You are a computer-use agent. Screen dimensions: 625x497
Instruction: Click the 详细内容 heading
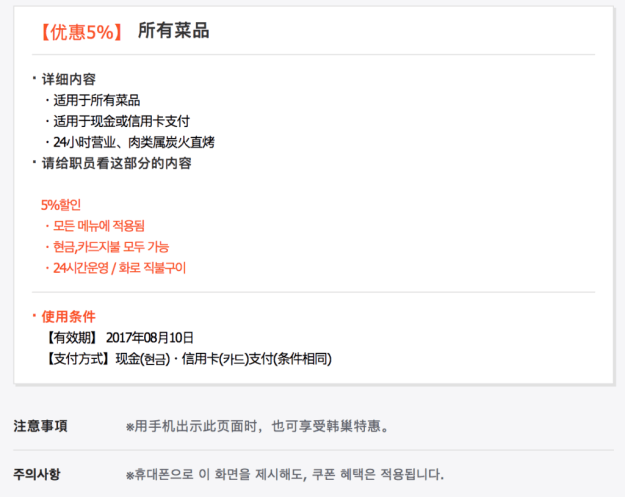[x=69, y=79]
